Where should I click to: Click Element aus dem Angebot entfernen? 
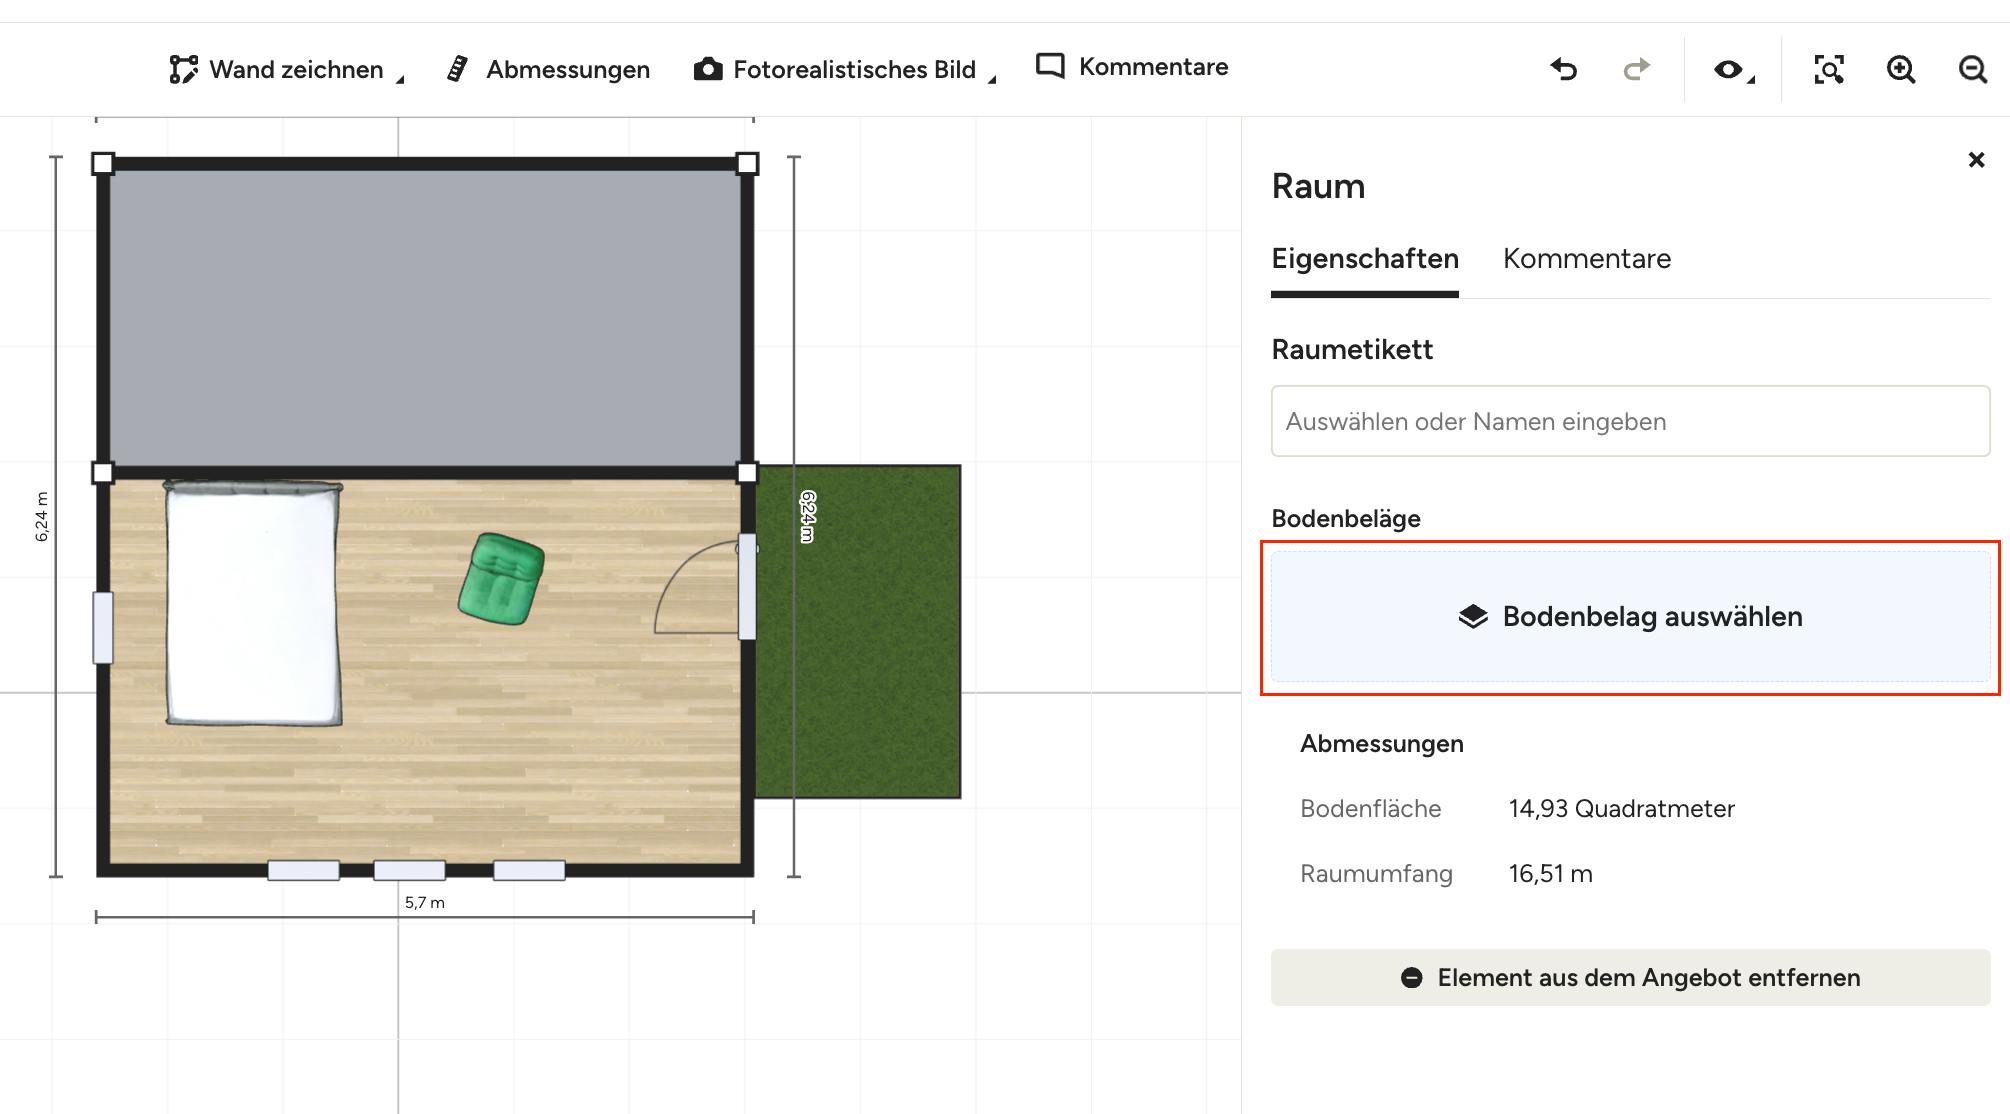click(x=1630, y=977)
